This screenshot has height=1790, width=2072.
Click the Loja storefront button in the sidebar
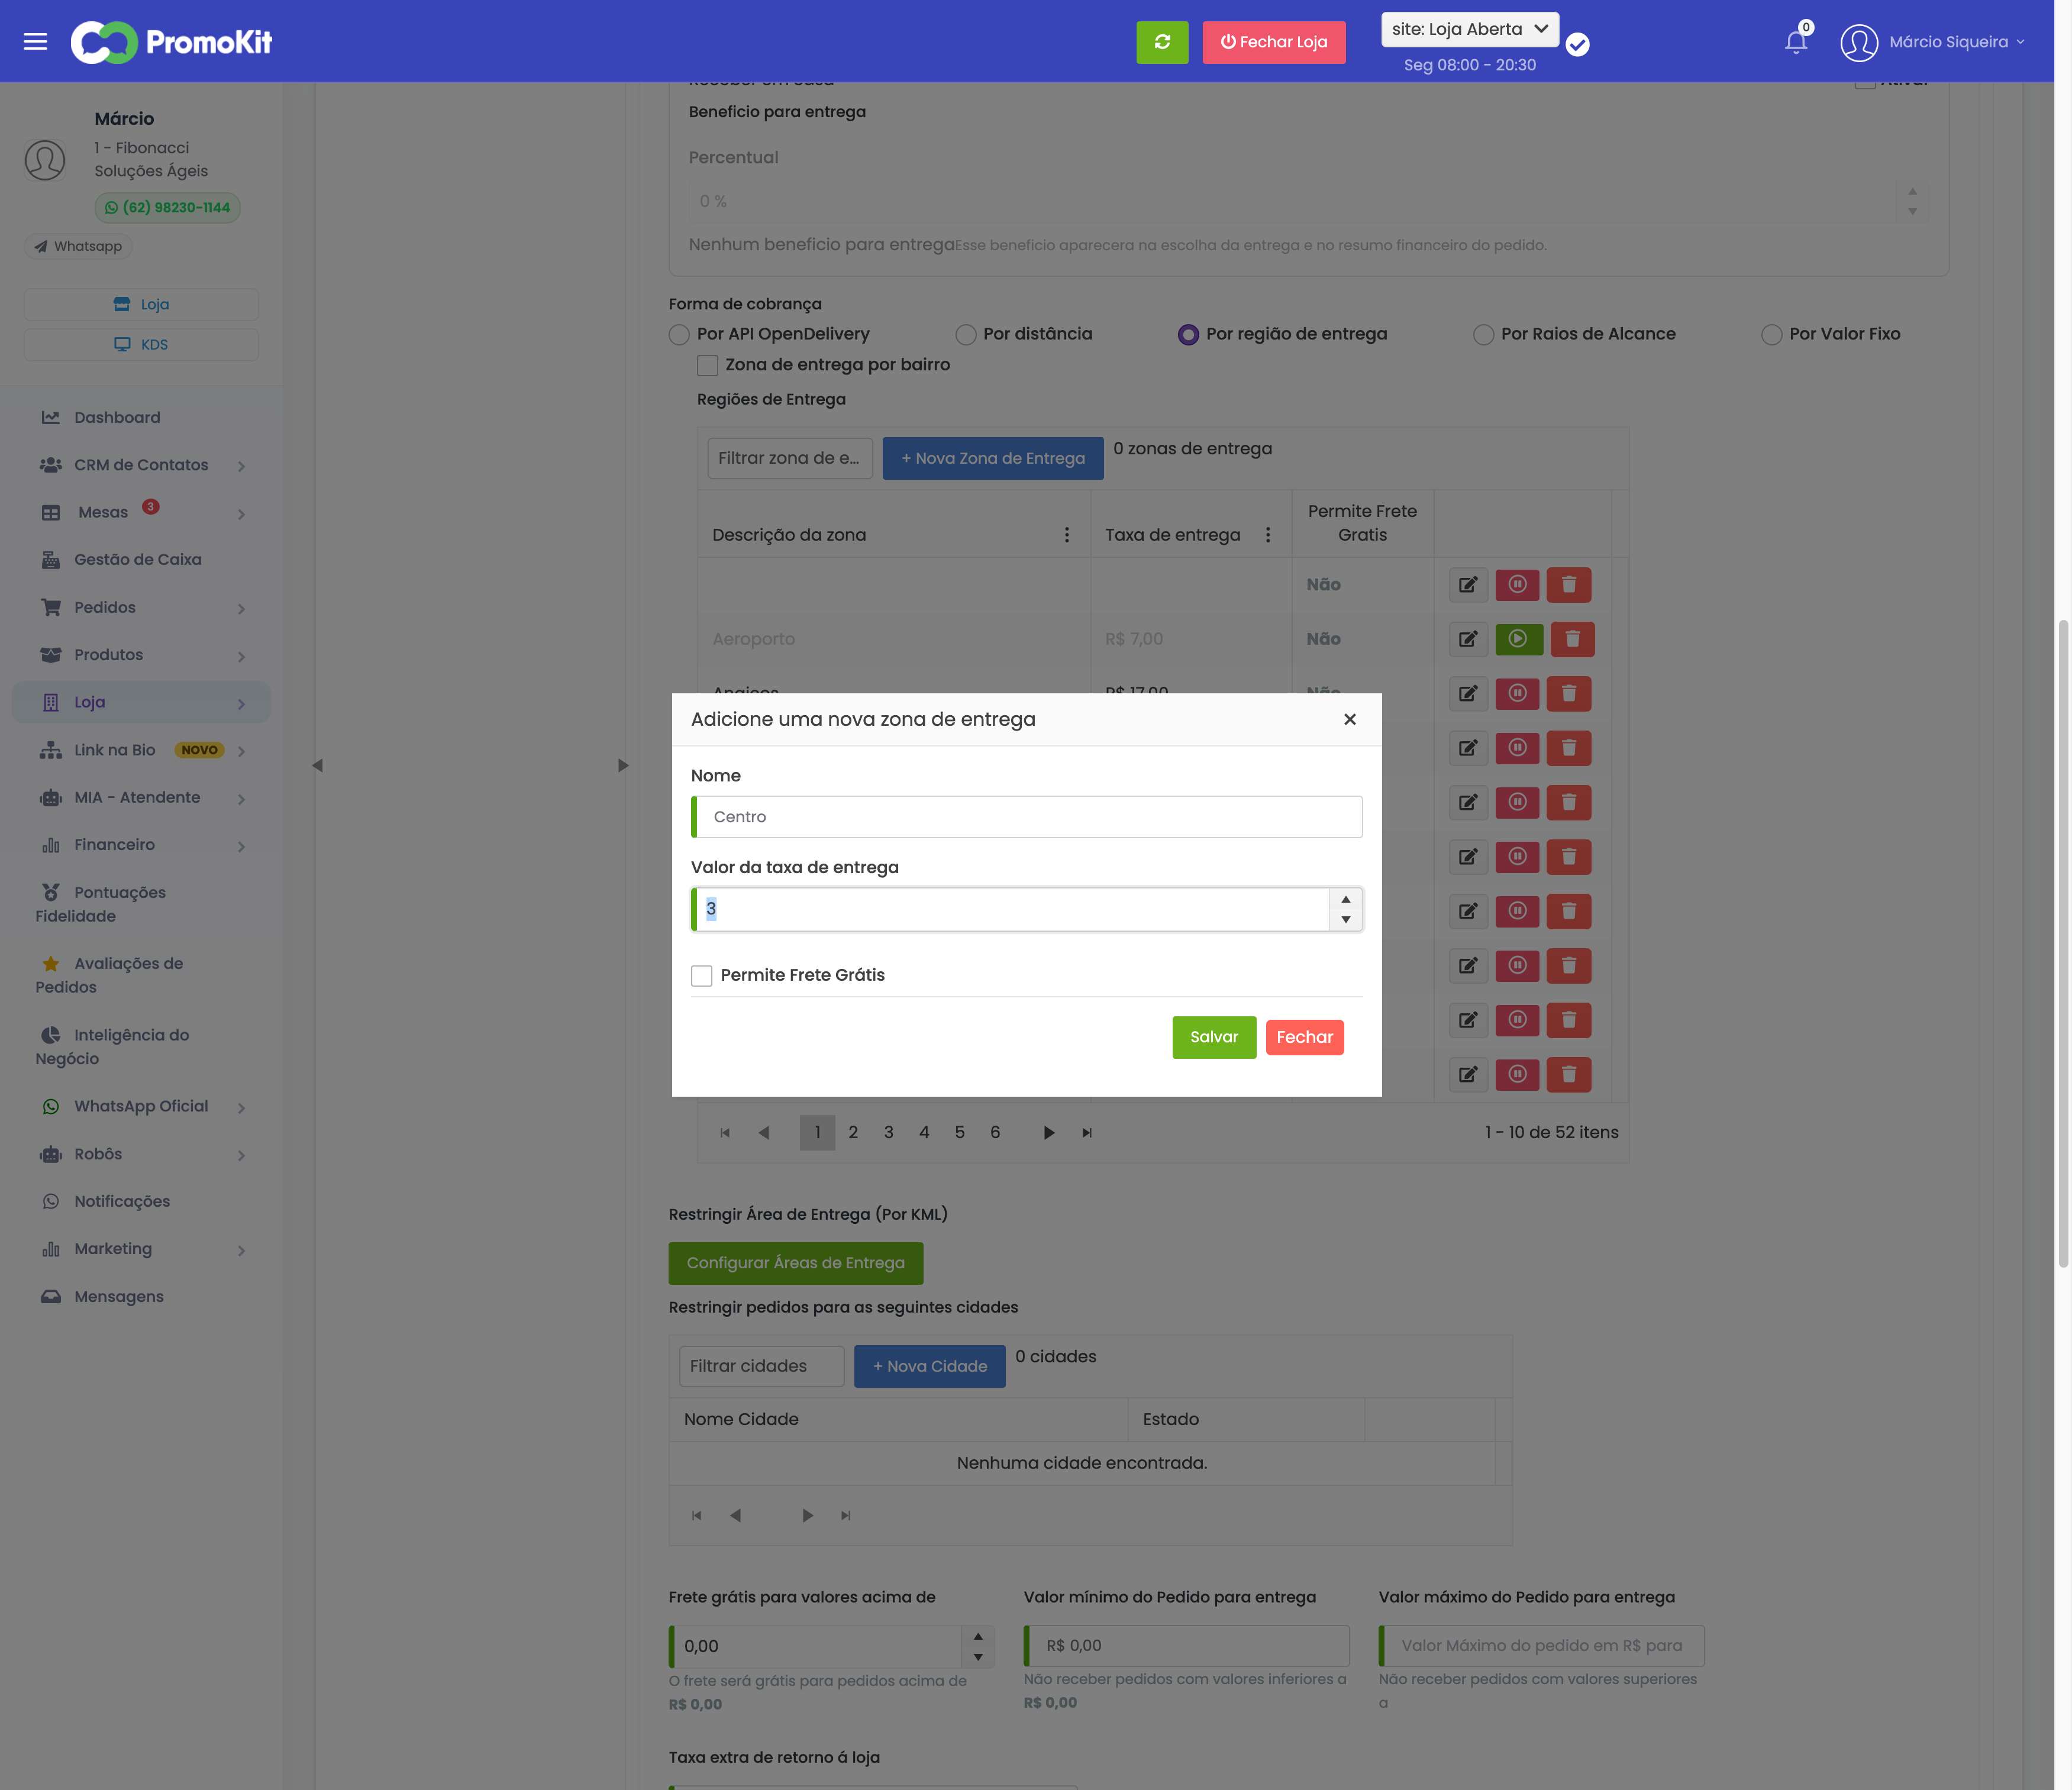coord(141,304)
